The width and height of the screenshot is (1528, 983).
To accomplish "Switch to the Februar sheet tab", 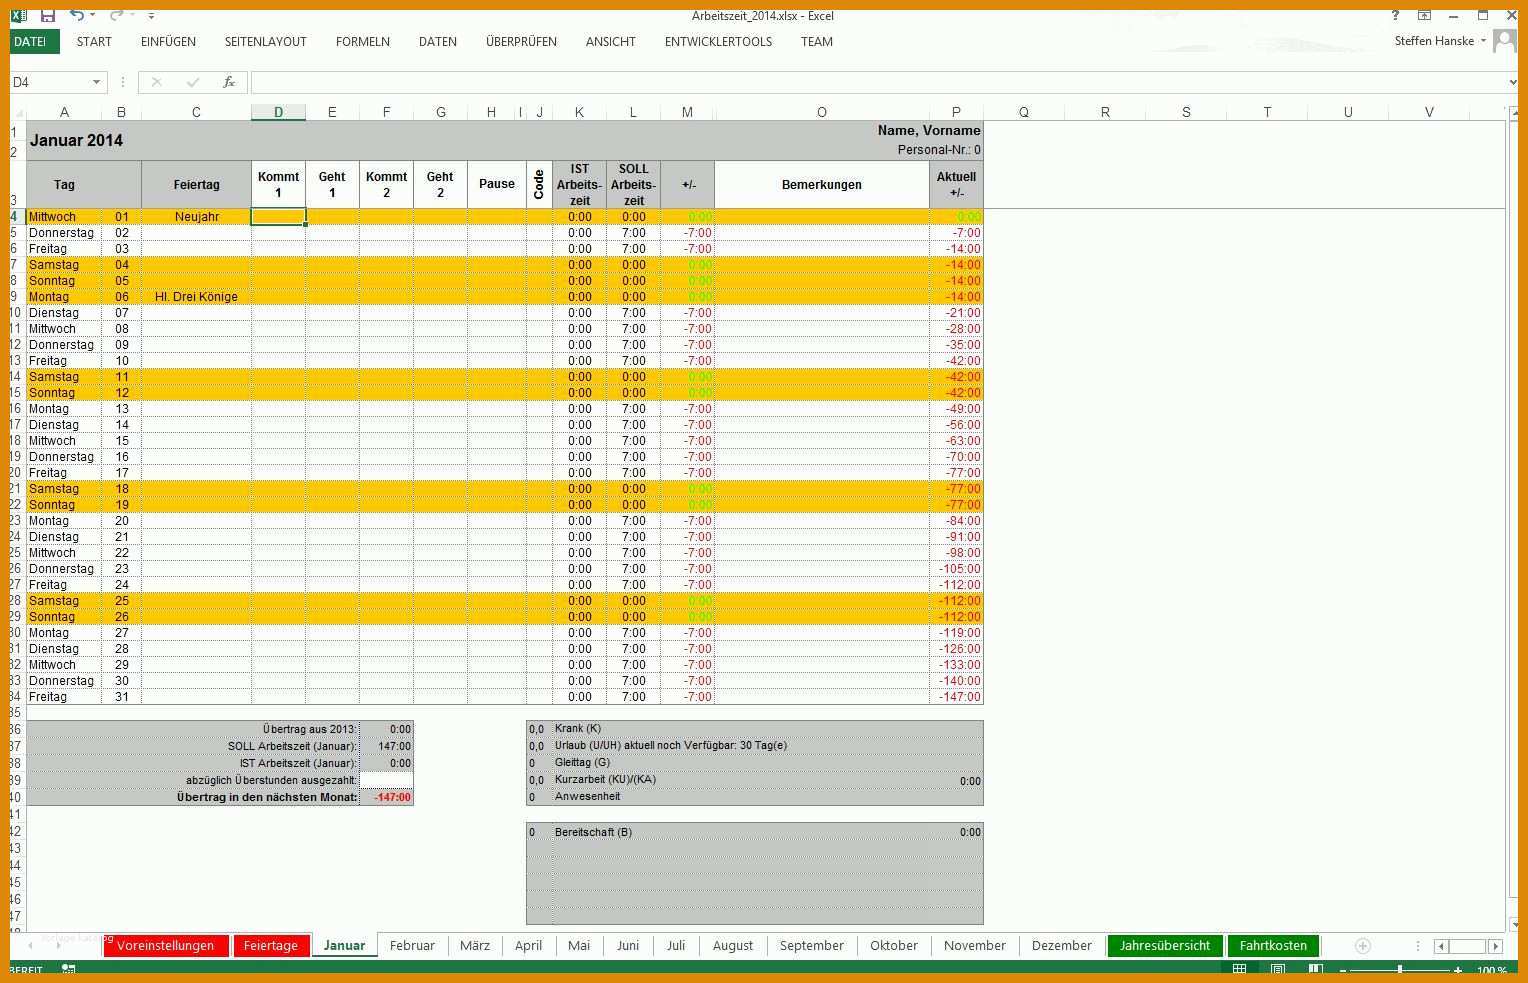I will click(412, 946).
